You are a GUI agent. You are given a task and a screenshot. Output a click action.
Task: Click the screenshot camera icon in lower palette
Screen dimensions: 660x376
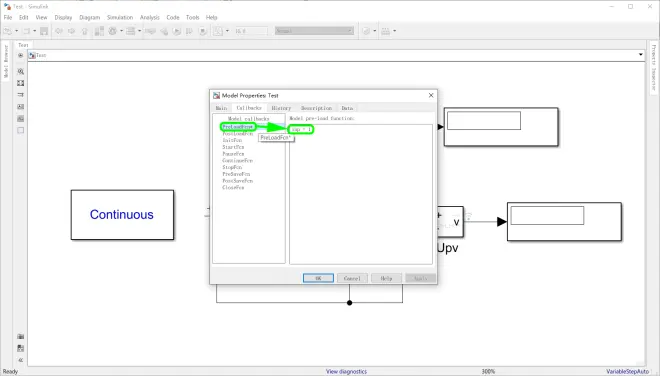(x=20, y=336)
